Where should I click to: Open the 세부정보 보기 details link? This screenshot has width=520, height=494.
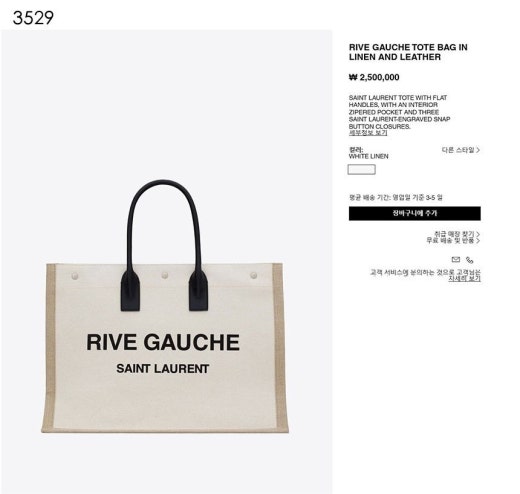click(368, 133)
